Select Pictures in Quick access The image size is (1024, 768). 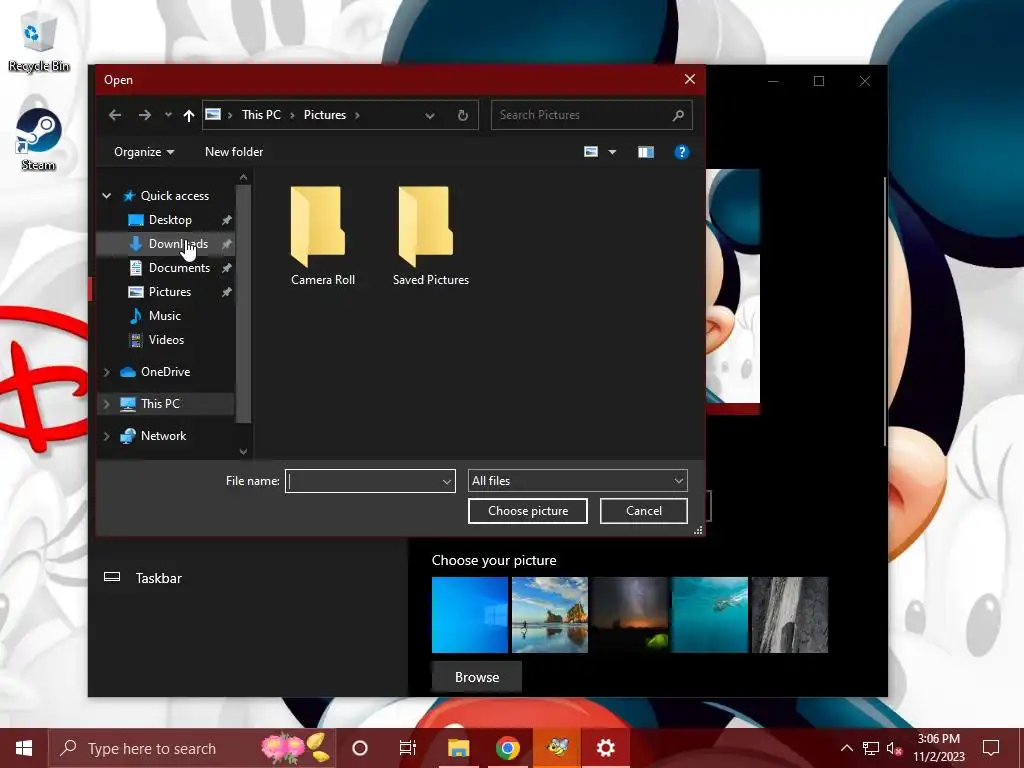pyautogui.click(x=169, y=291)
